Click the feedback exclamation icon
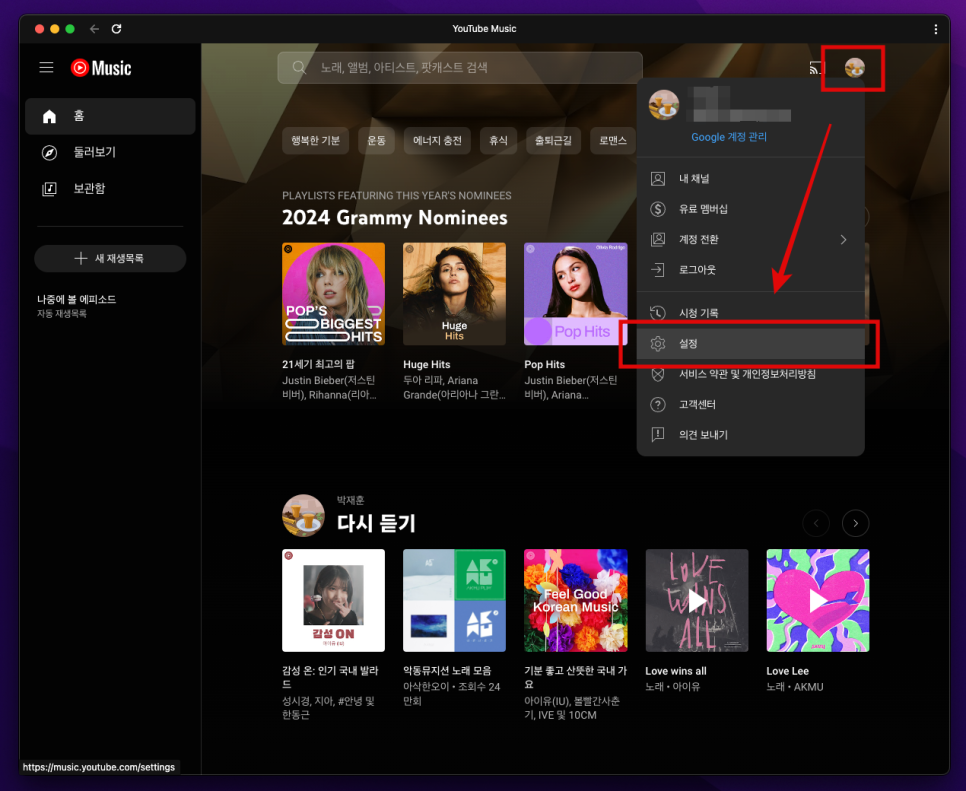The height and width of the screenshot is (791, 966). (658, 434)
